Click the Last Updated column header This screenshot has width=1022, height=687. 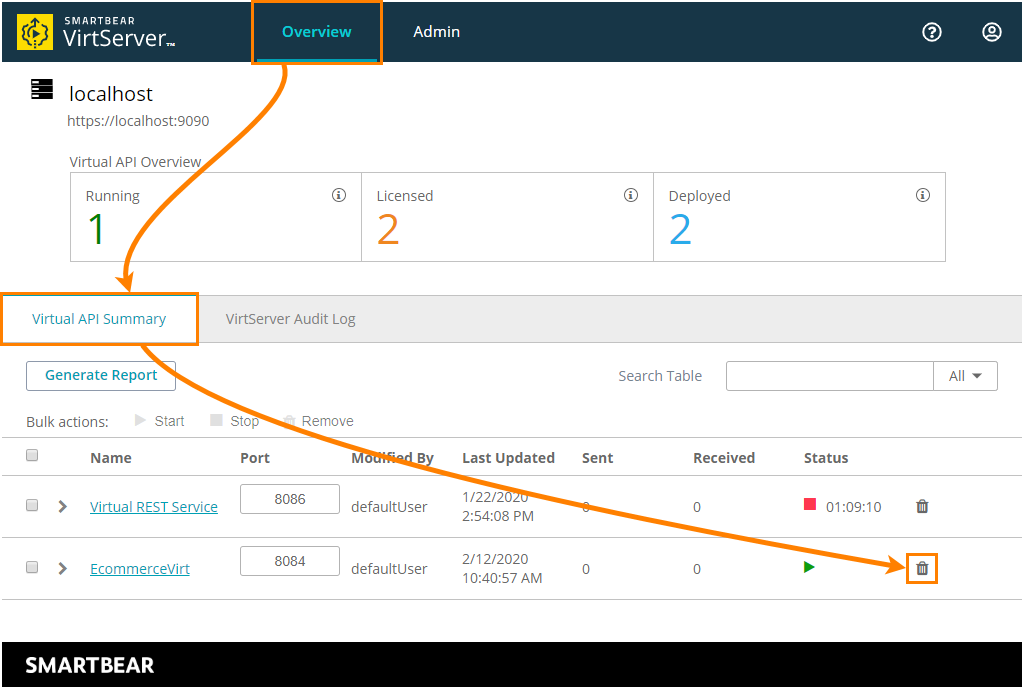click(x=508, y=458)
